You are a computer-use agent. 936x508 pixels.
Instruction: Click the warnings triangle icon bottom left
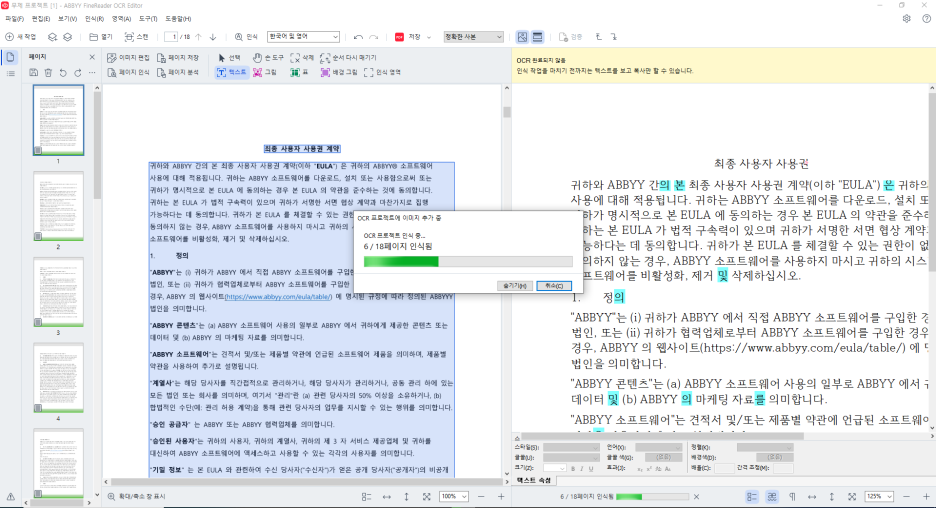tap(11, 497)
